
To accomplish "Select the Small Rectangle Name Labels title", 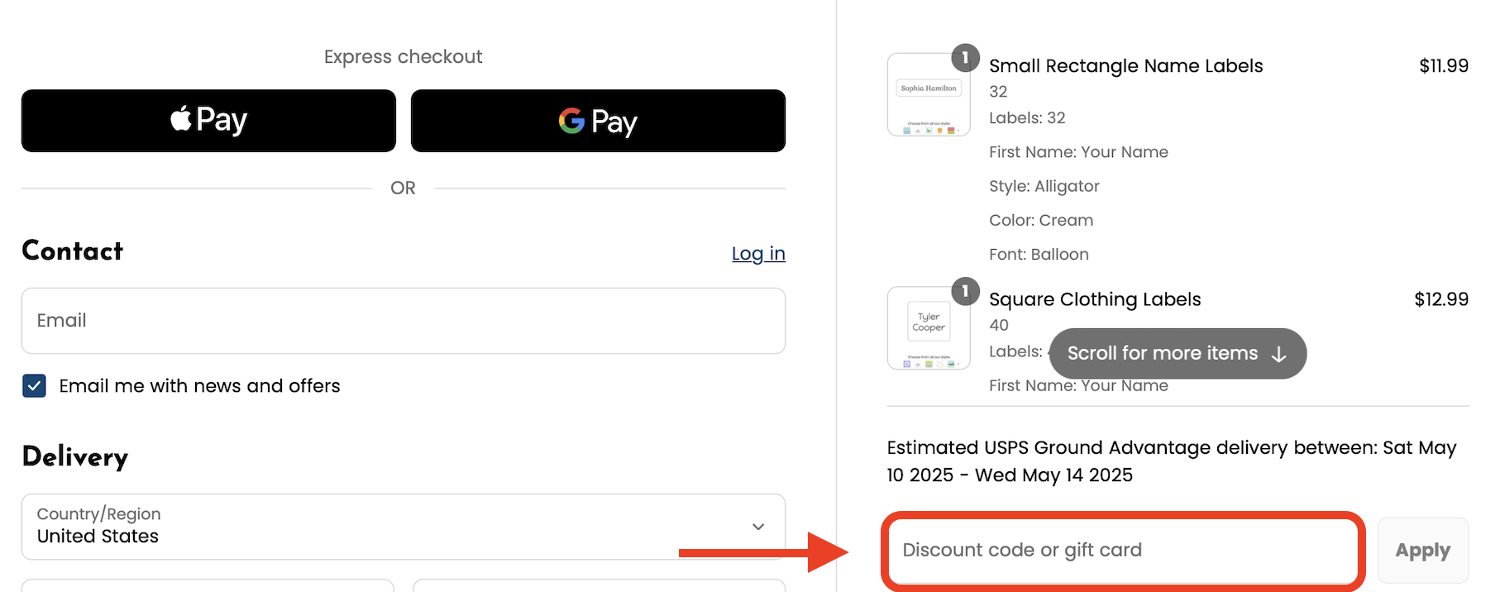I will point(1126,66).
